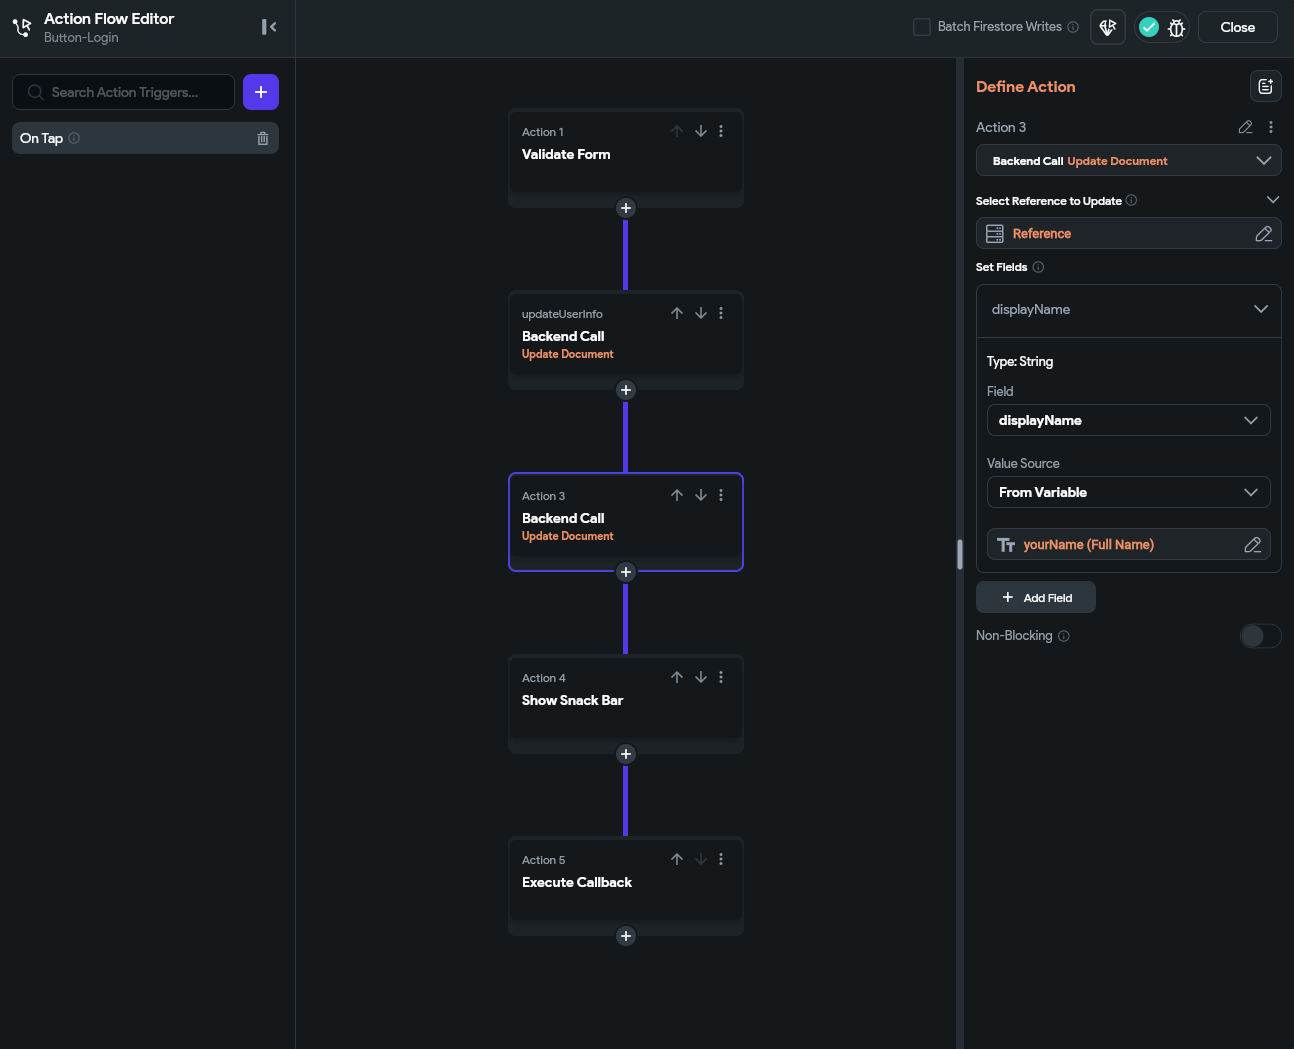Select the On Tap trigger
Viewport: 1294px width, 1049px height.
click(x=145, y=138)
